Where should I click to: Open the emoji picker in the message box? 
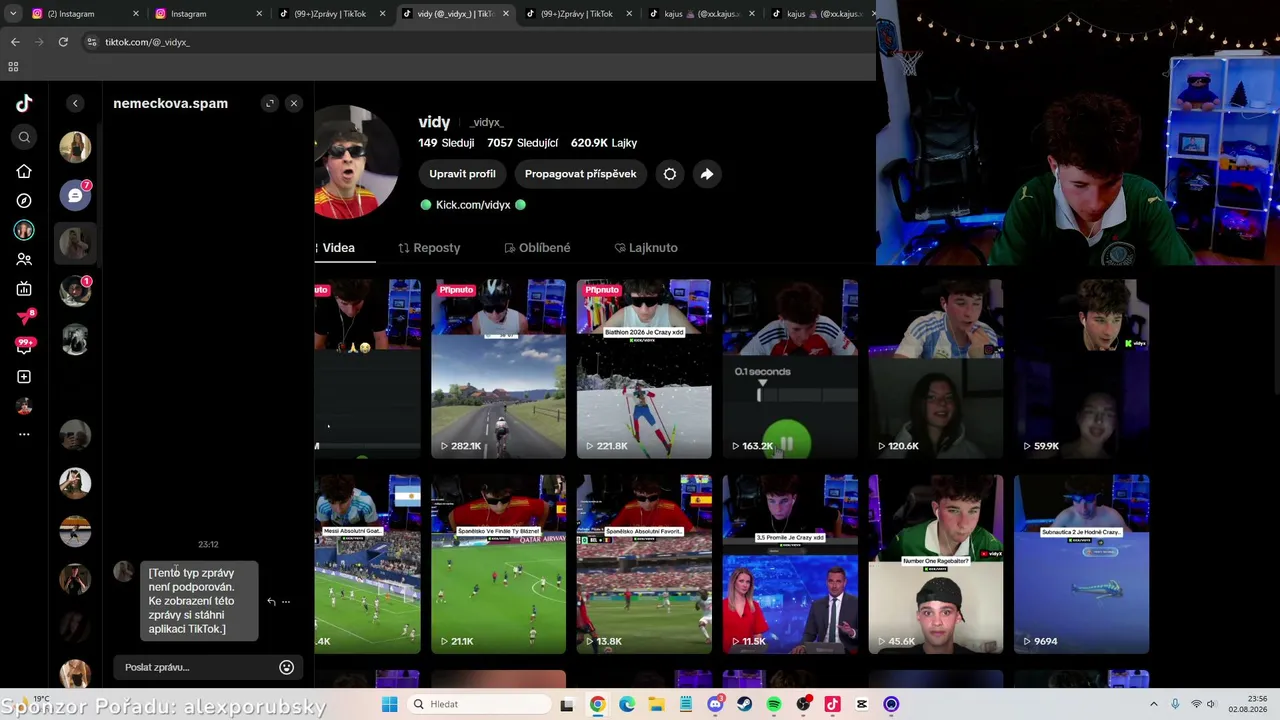pyautogui.click(x=286, y=667)
